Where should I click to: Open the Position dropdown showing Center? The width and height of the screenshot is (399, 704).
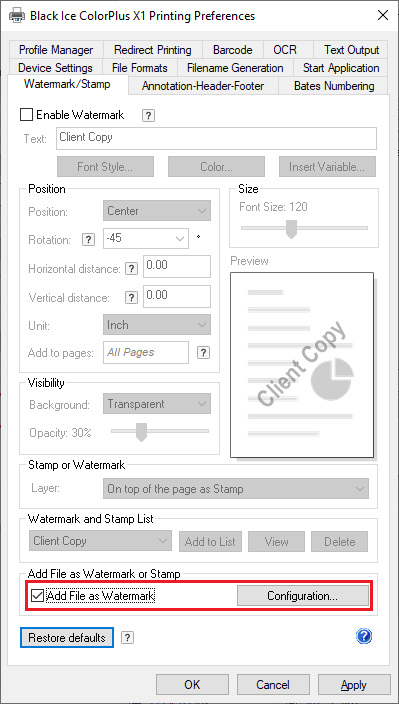pyautogui.click(x=157, y=211)
